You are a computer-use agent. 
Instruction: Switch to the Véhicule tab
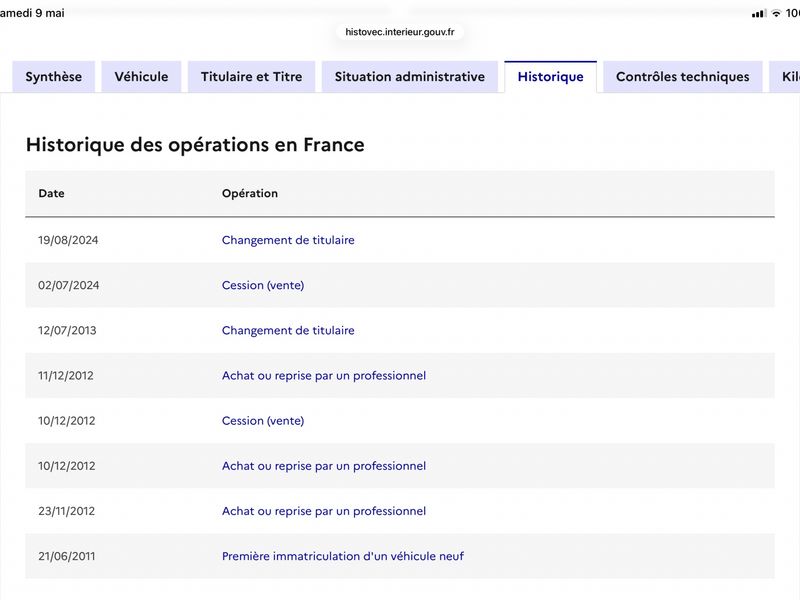tap(141, 77)
